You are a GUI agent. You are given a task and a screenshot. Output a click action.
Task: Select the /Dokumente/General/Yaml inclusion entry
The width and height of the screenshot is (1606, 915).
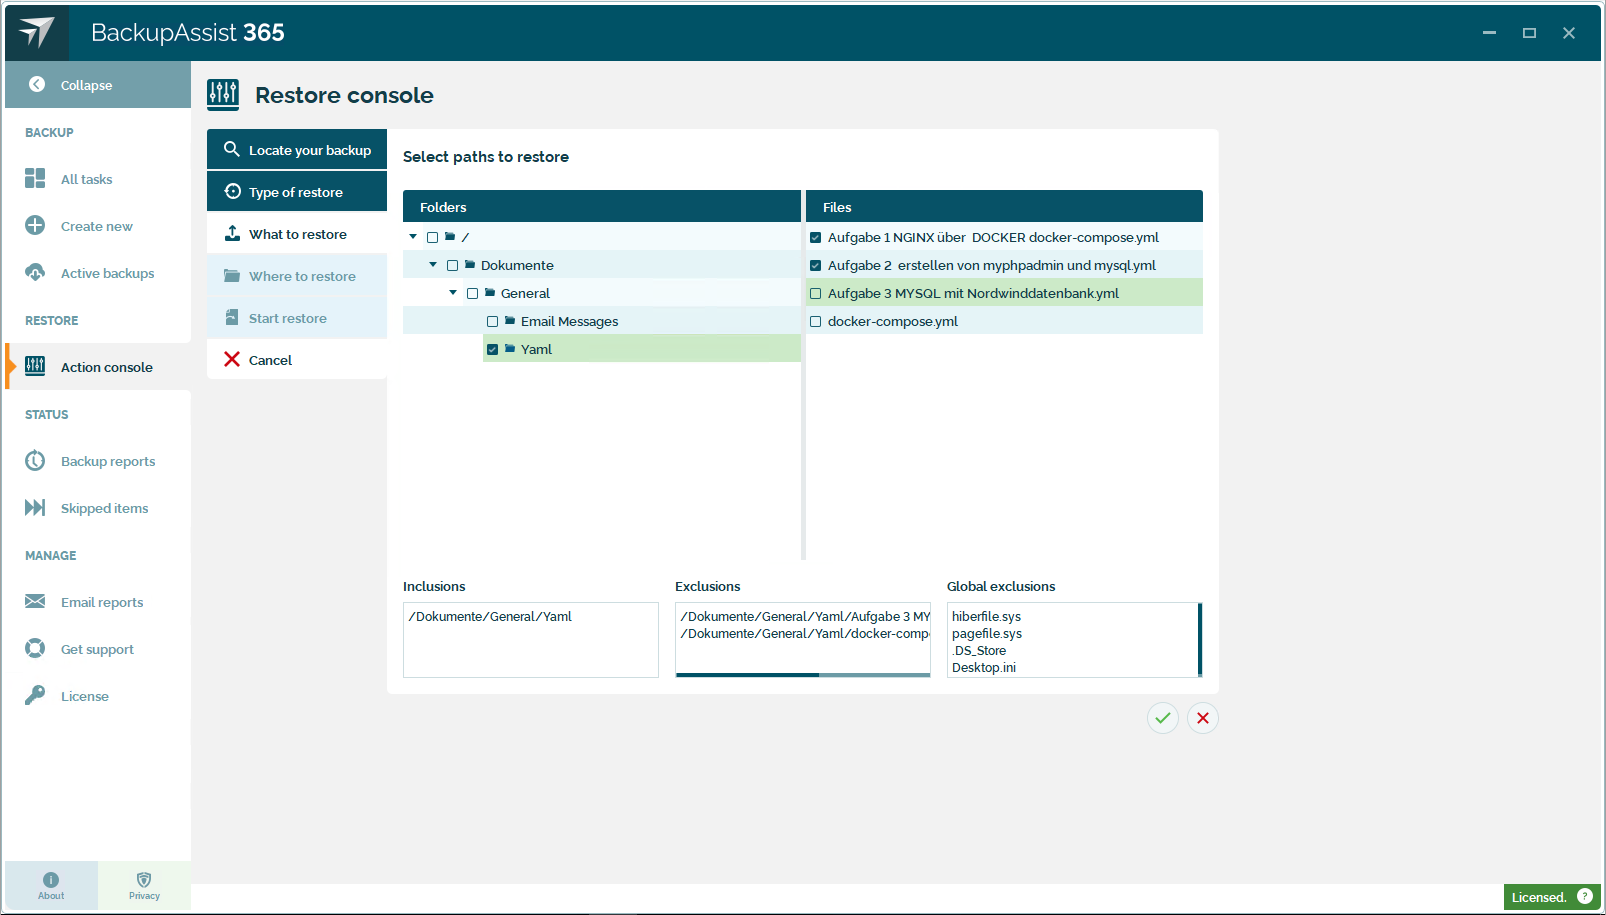coord(490,617)
